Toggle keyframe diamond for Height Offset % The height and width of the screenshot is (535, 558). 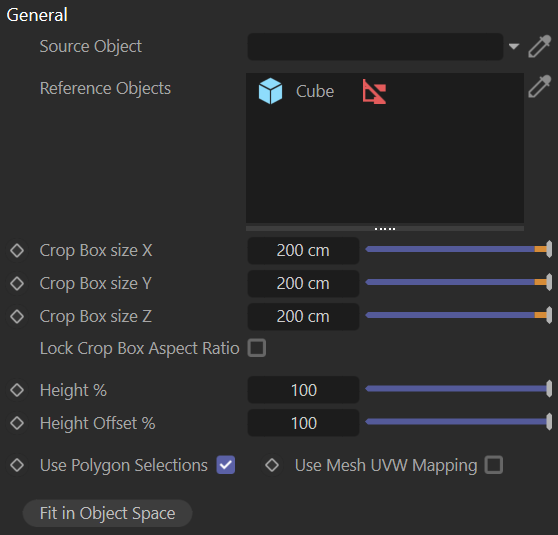pos(17,423)
